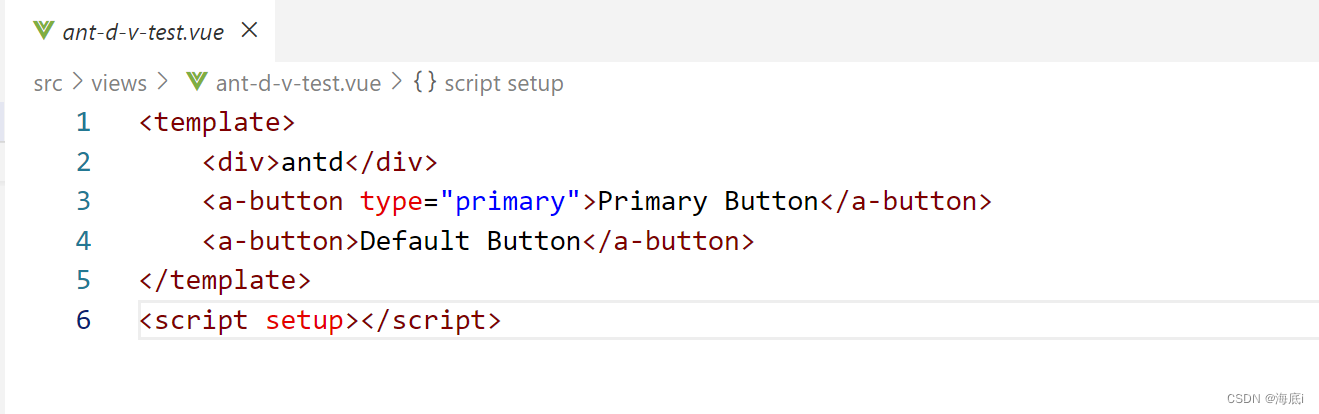Click the Vue file icon in breadcrumbs

196,83
